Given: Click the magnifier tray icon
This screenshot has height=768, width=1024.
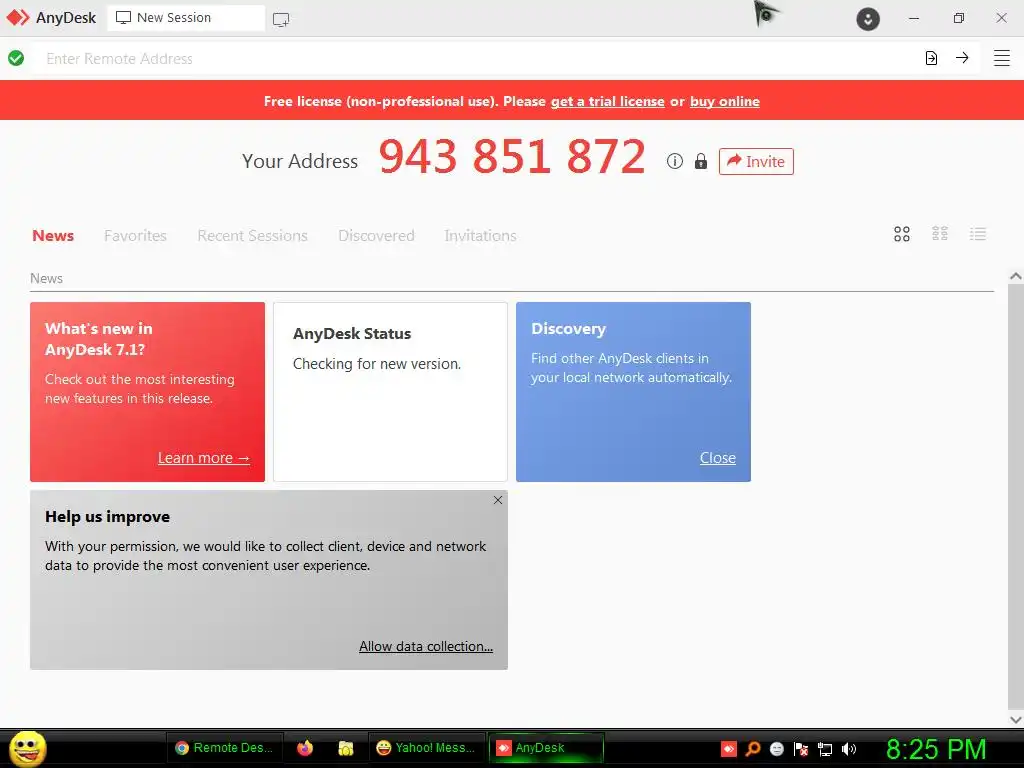Looking at the screenshot, I should pyautogui.click(x=753, y=749).
